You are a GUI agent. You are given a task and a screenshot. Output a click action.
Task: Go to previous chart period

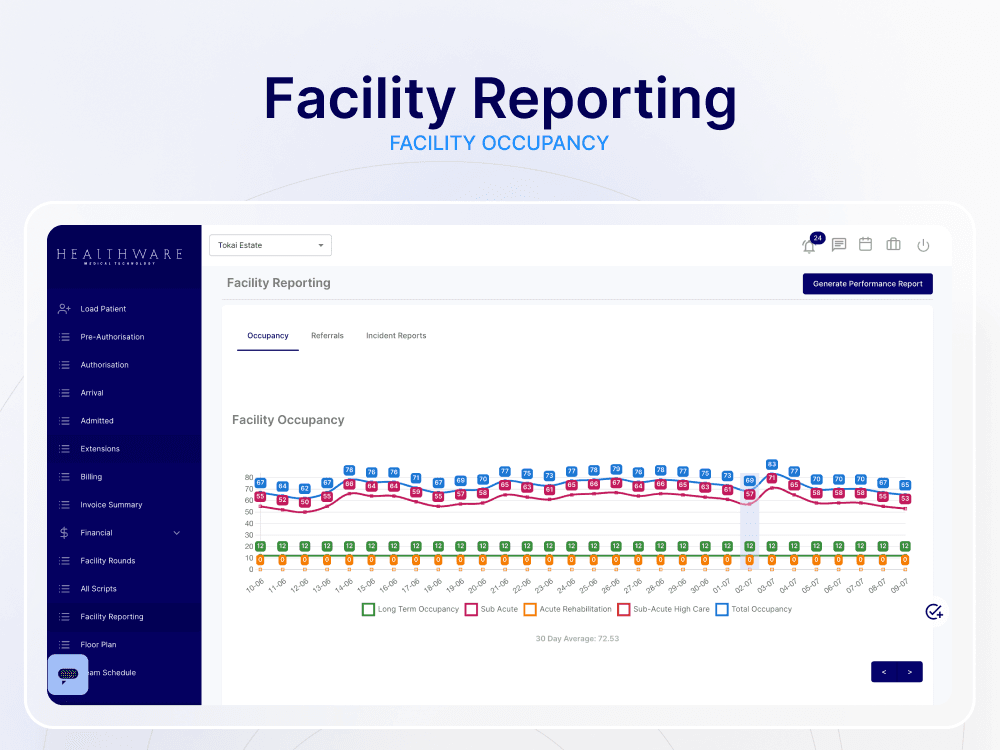tap(884, 672)
